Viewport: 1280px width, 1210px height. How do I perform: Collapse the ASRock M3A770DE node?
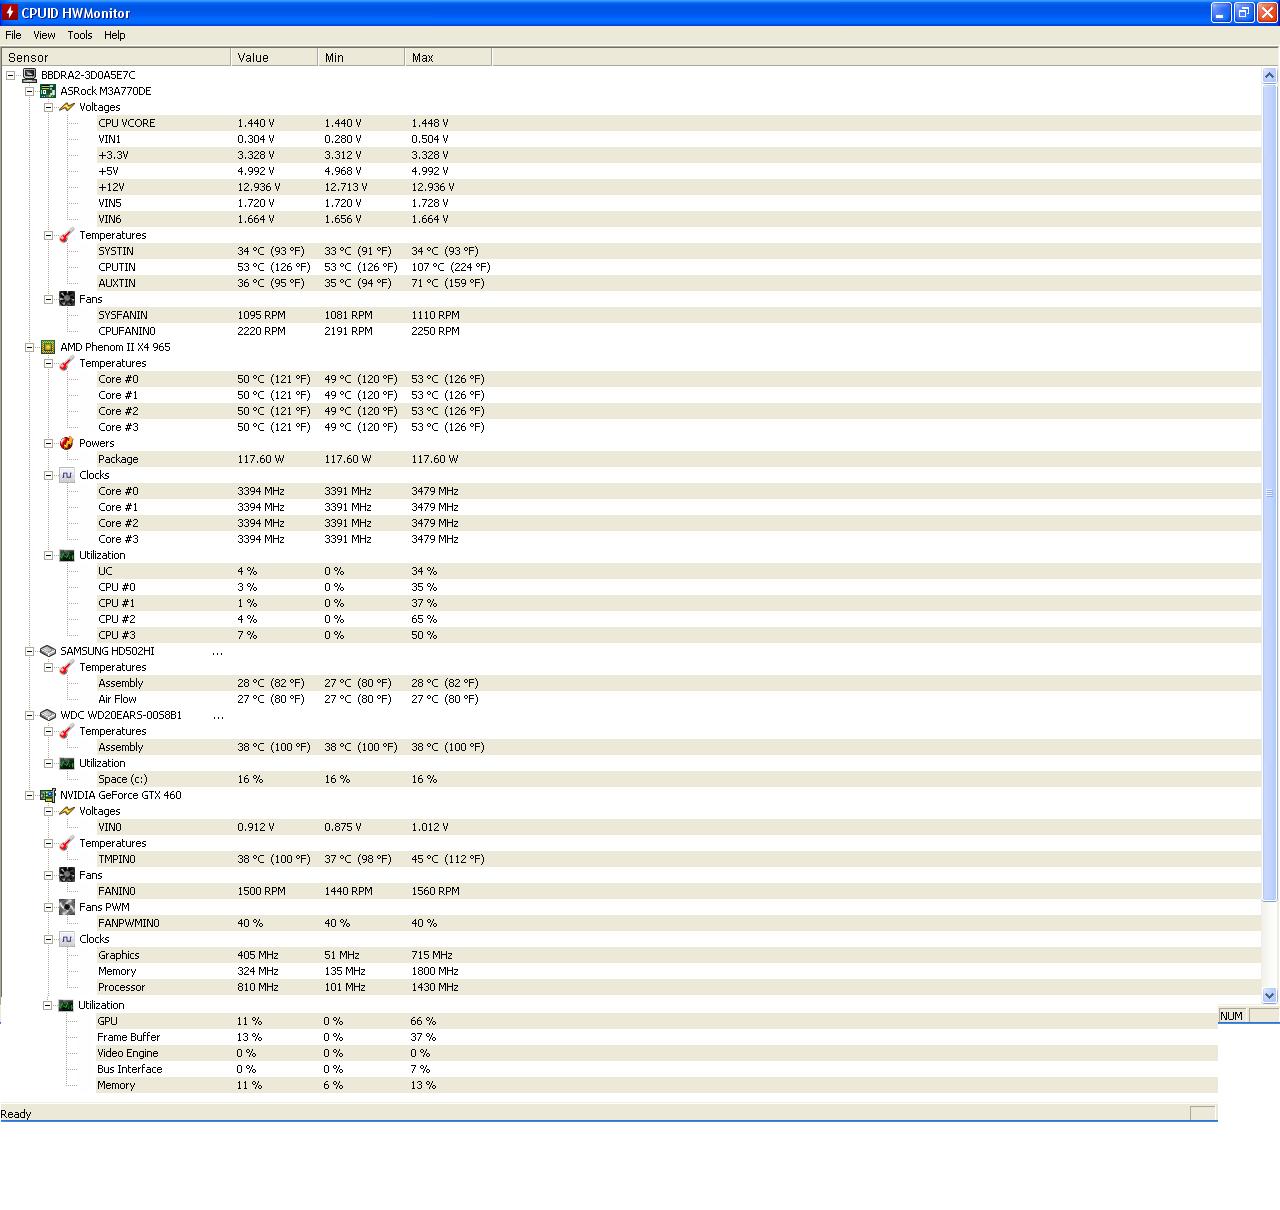click(x=30, y=91)
